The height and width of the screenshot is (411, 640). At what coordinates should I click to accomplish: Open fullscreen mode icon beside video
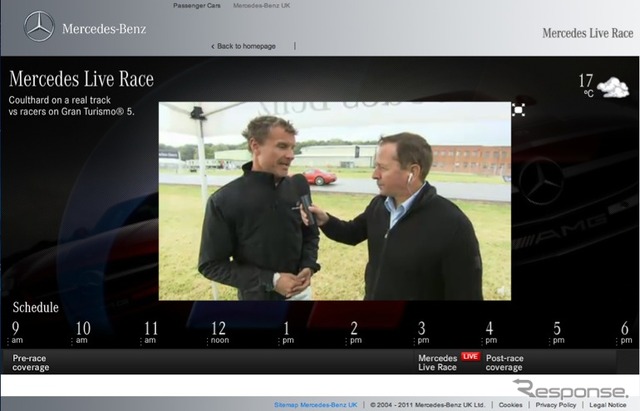[x=518, y=110]
